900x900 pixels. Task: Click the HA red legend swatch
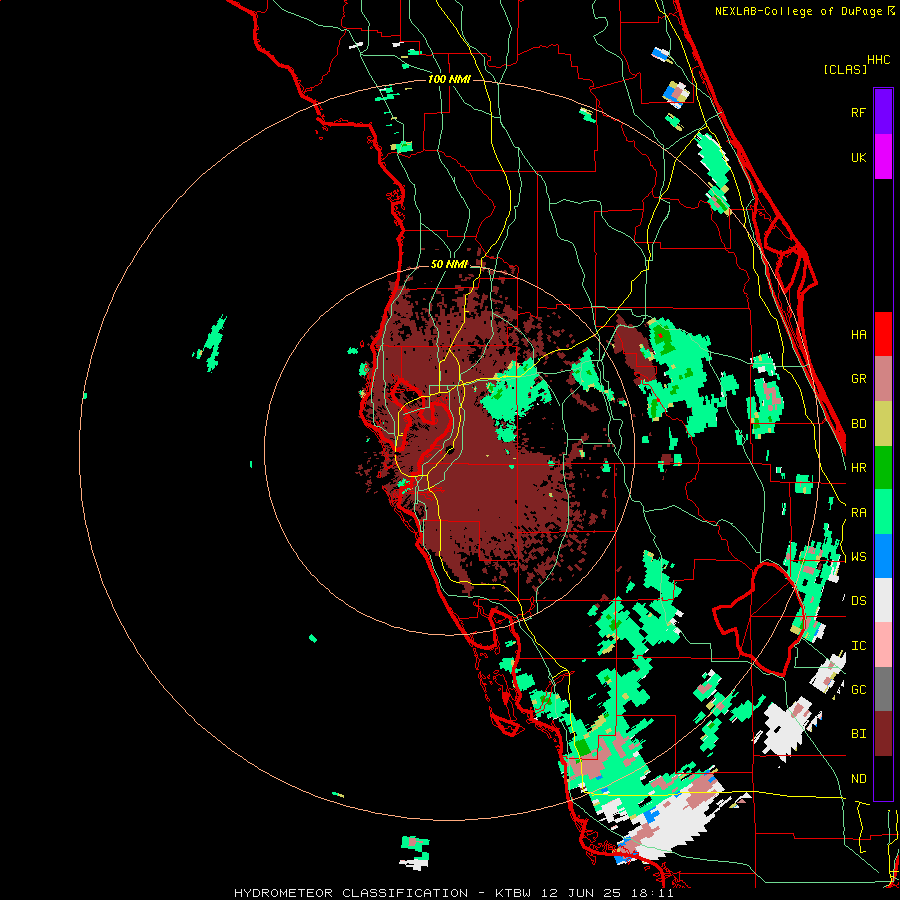tap(883, 334)
